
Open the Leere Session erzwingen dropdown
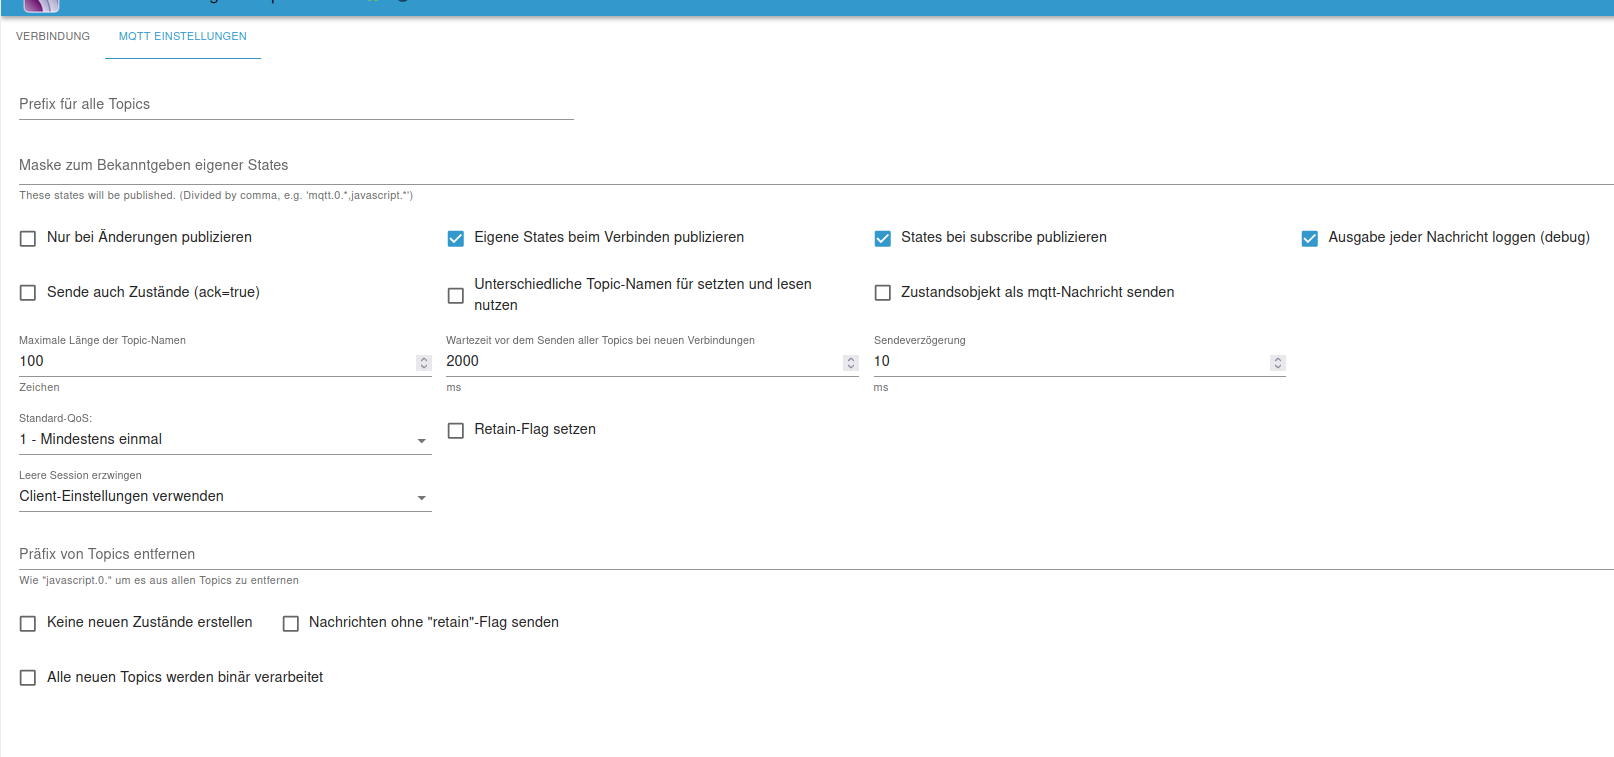click(x=225, y=496)
